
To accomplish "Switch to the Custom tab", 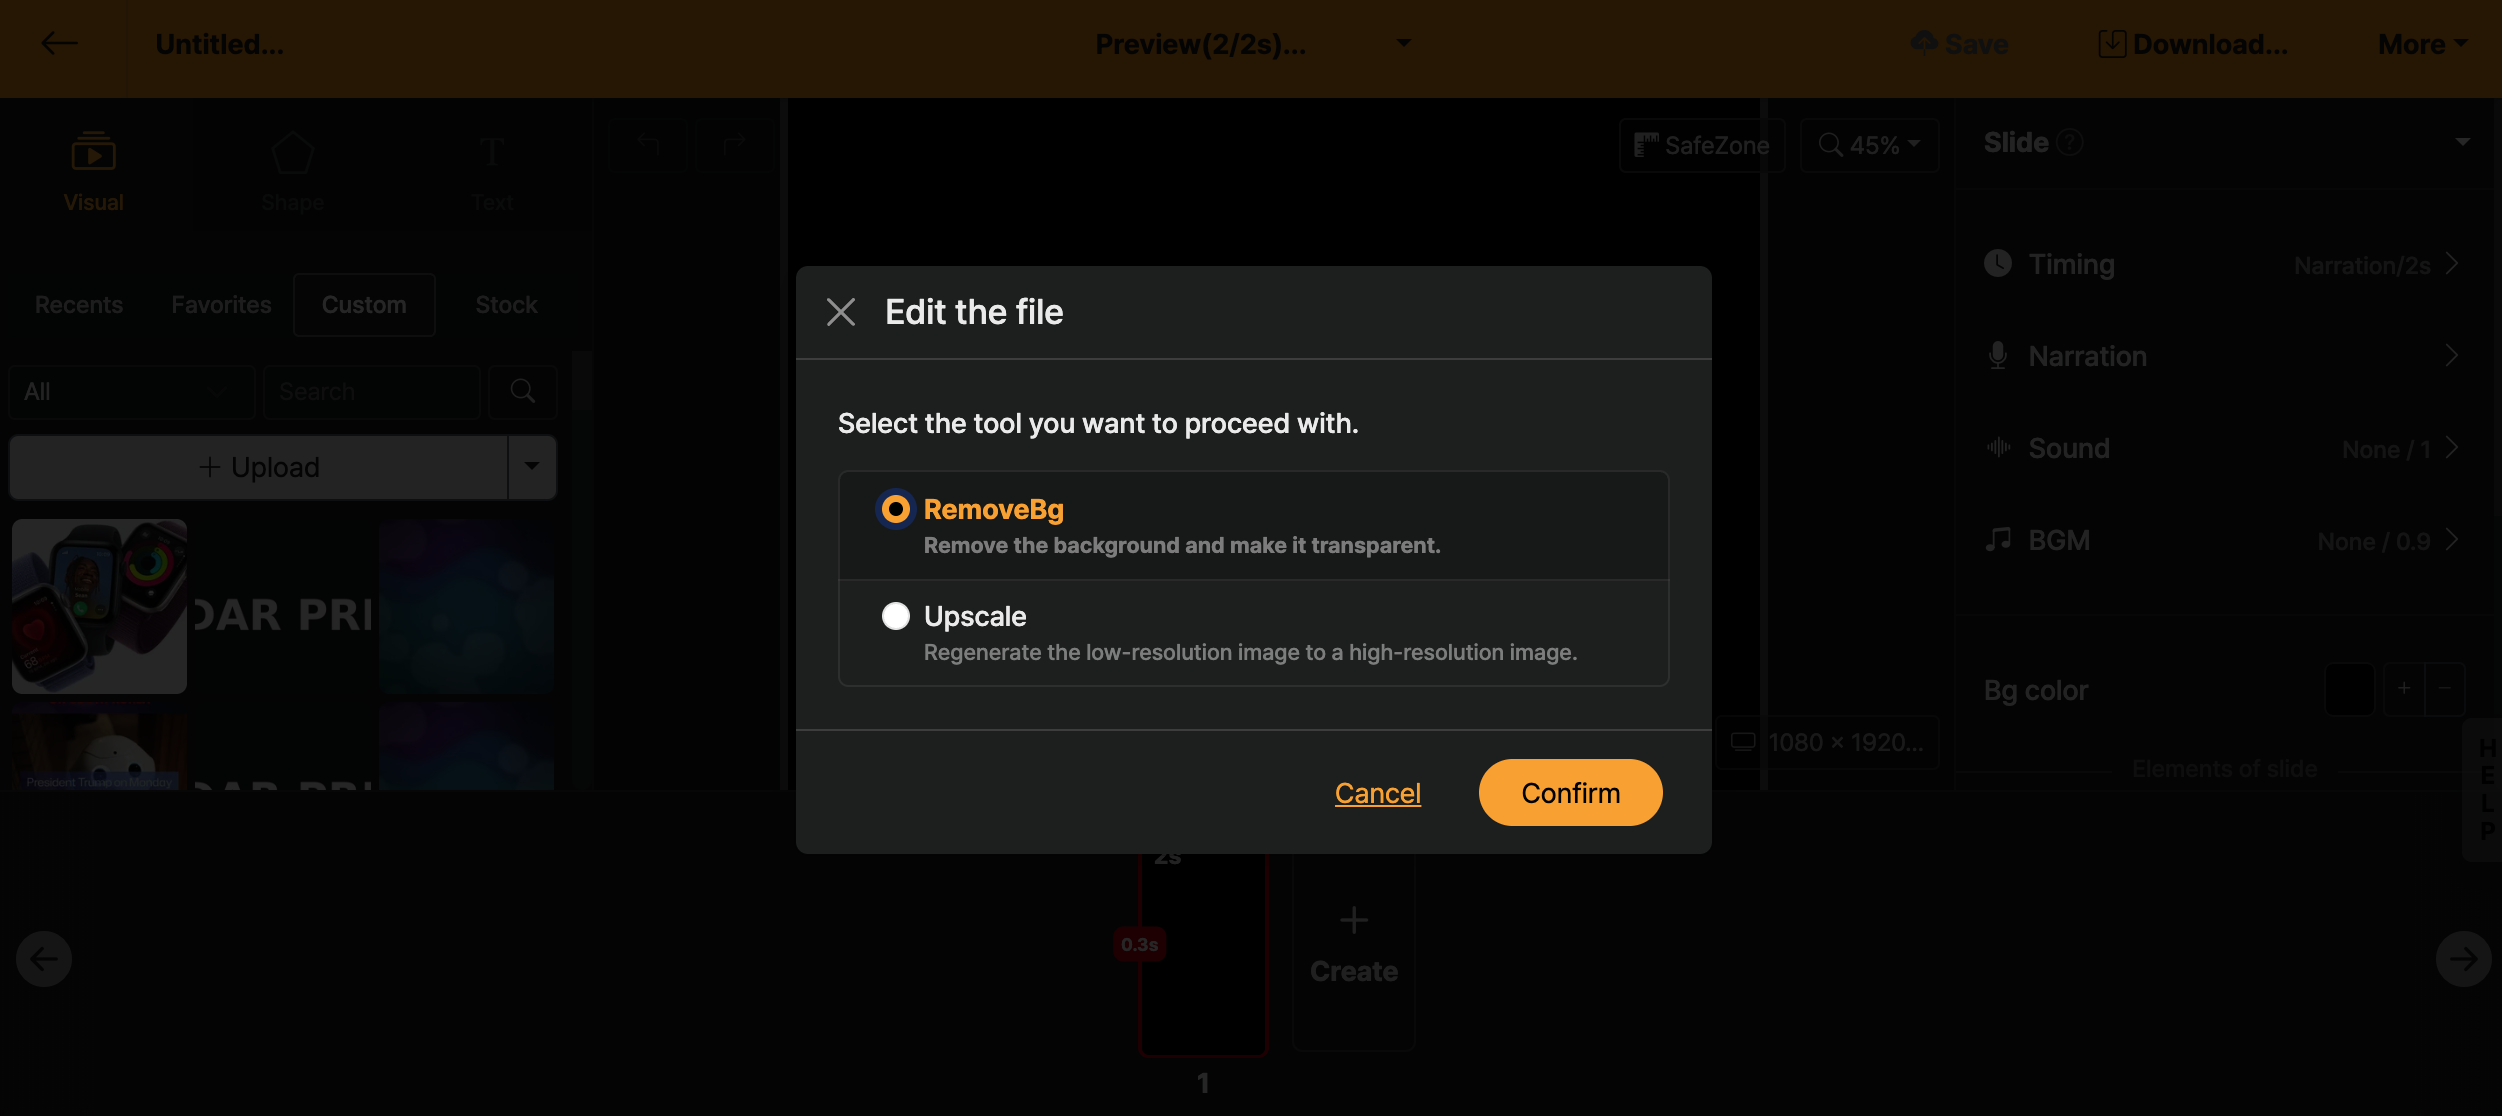I will tap(364, 305).
